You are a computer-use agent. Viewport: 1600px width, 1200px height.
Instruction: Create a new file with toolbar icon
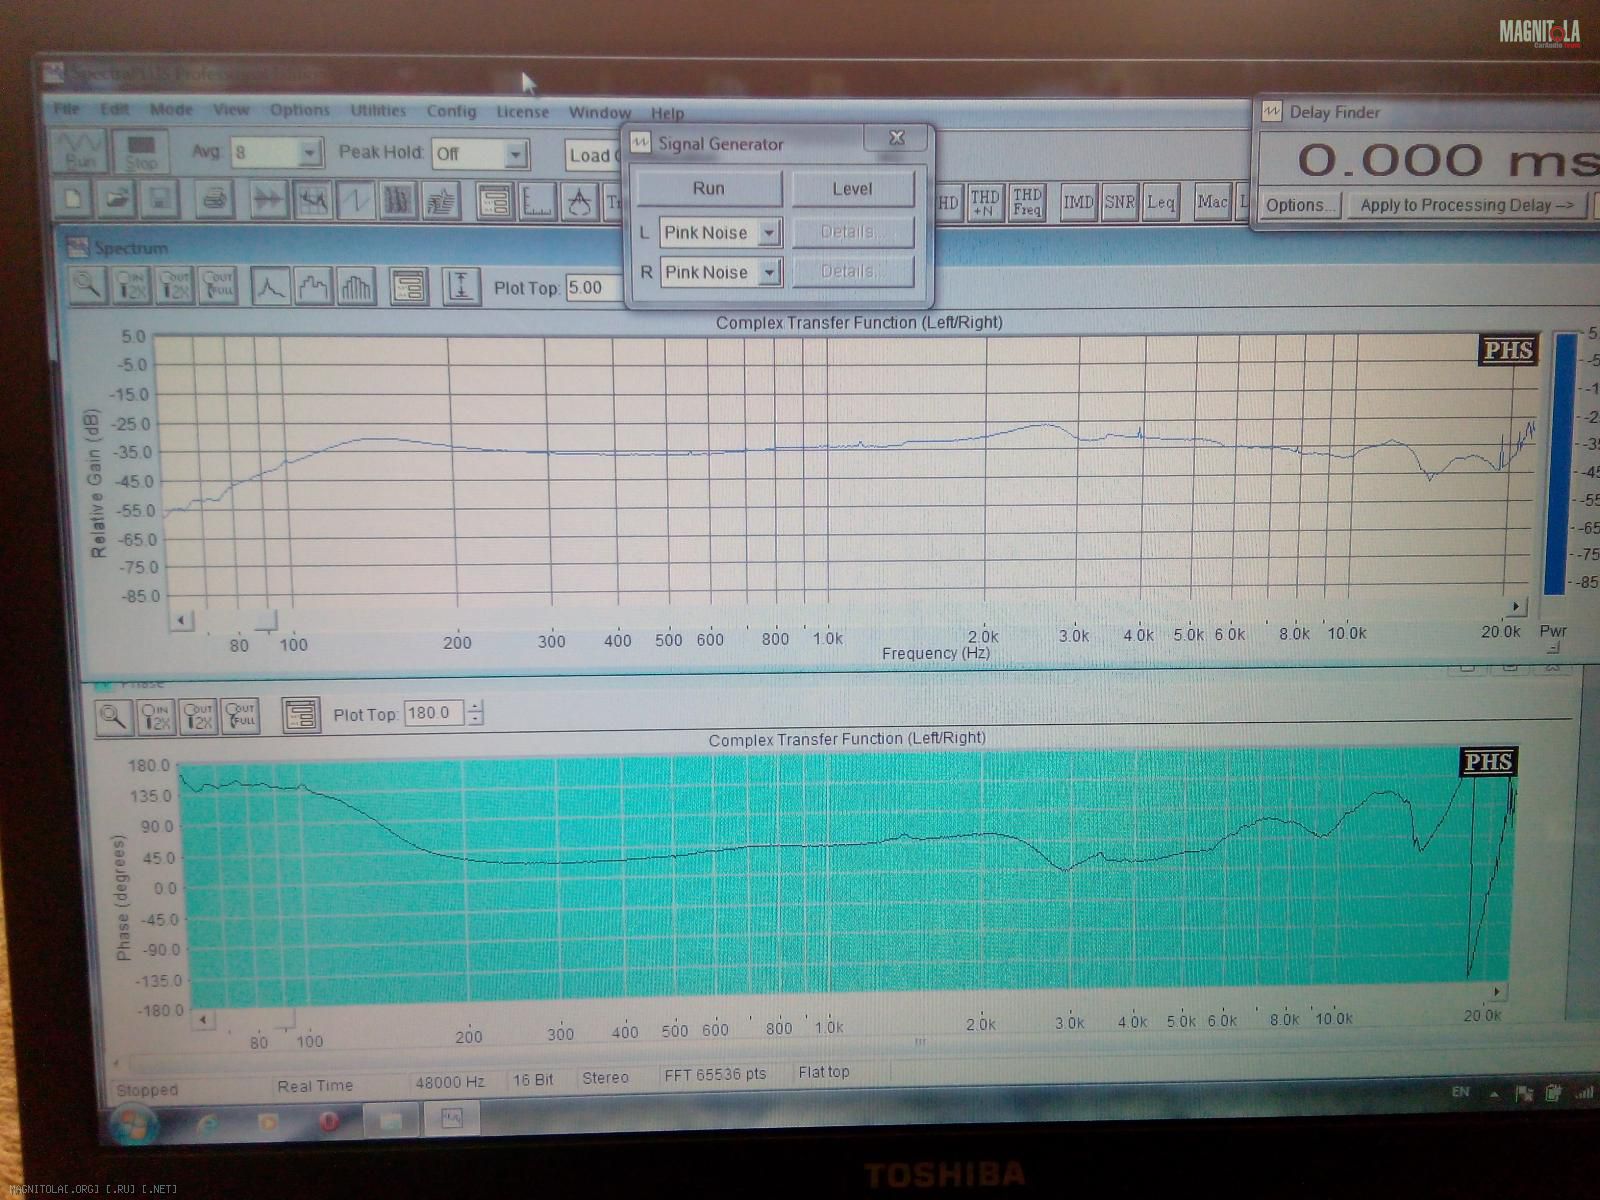(73, 199)
